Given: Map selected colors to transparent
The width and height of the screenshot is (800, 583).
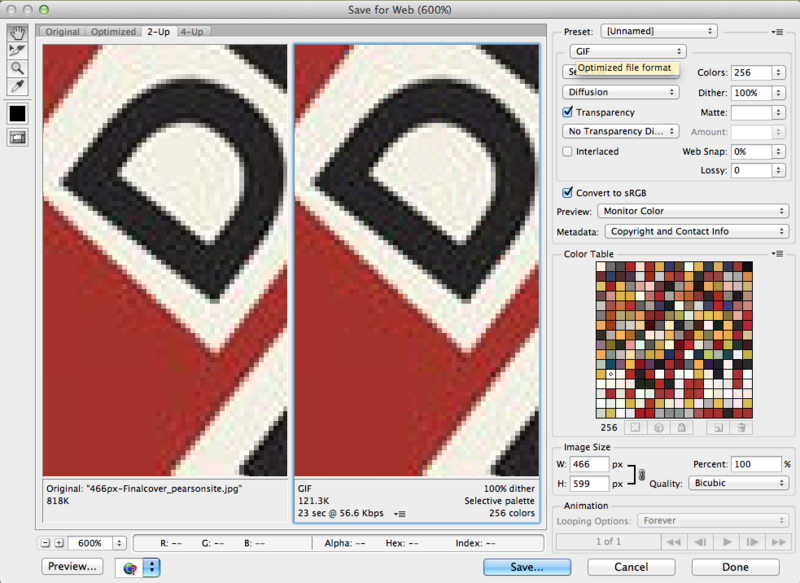Looking at the screenshot, I should pos(634,427).
